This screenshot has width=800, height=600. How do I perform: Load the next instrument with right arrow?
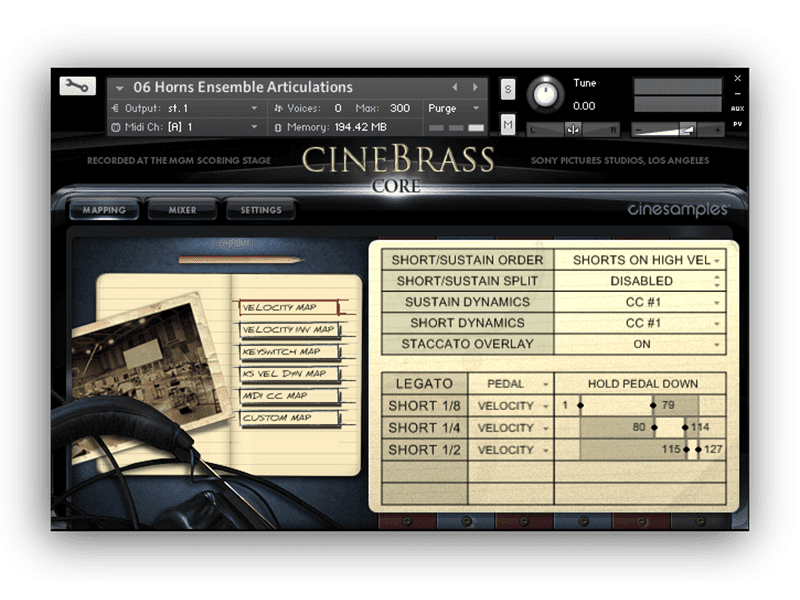point(475,88)
